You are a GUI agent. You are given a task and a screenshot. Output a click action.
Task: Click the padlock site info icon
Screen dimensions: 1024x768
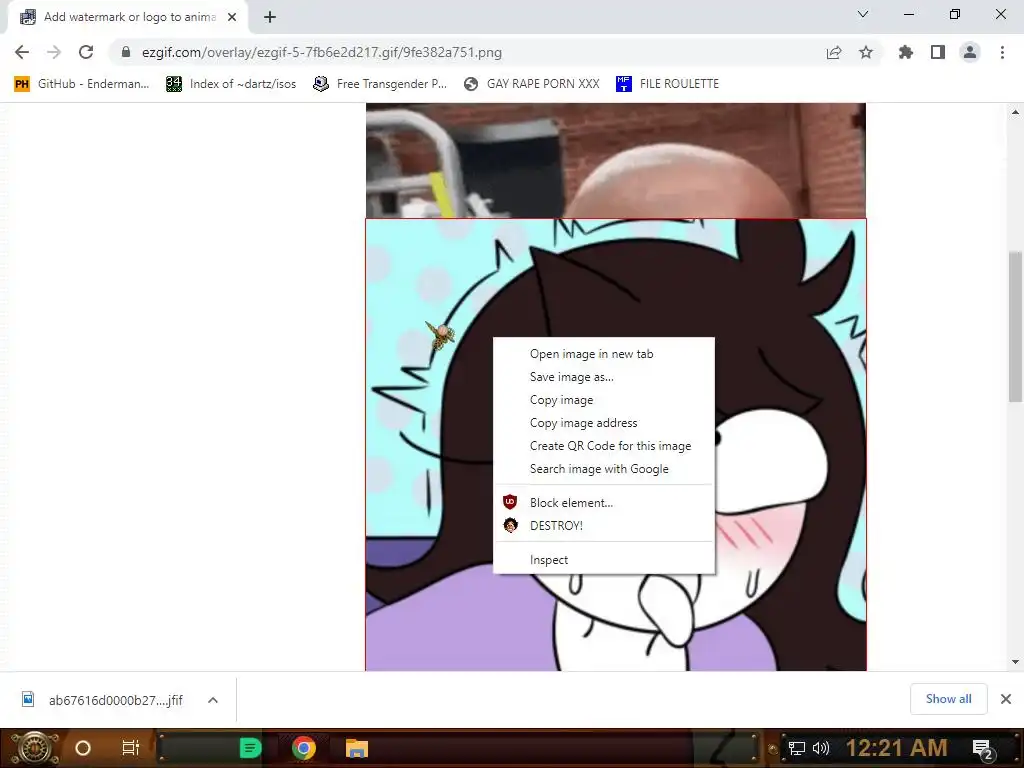(x=126, y=52)
